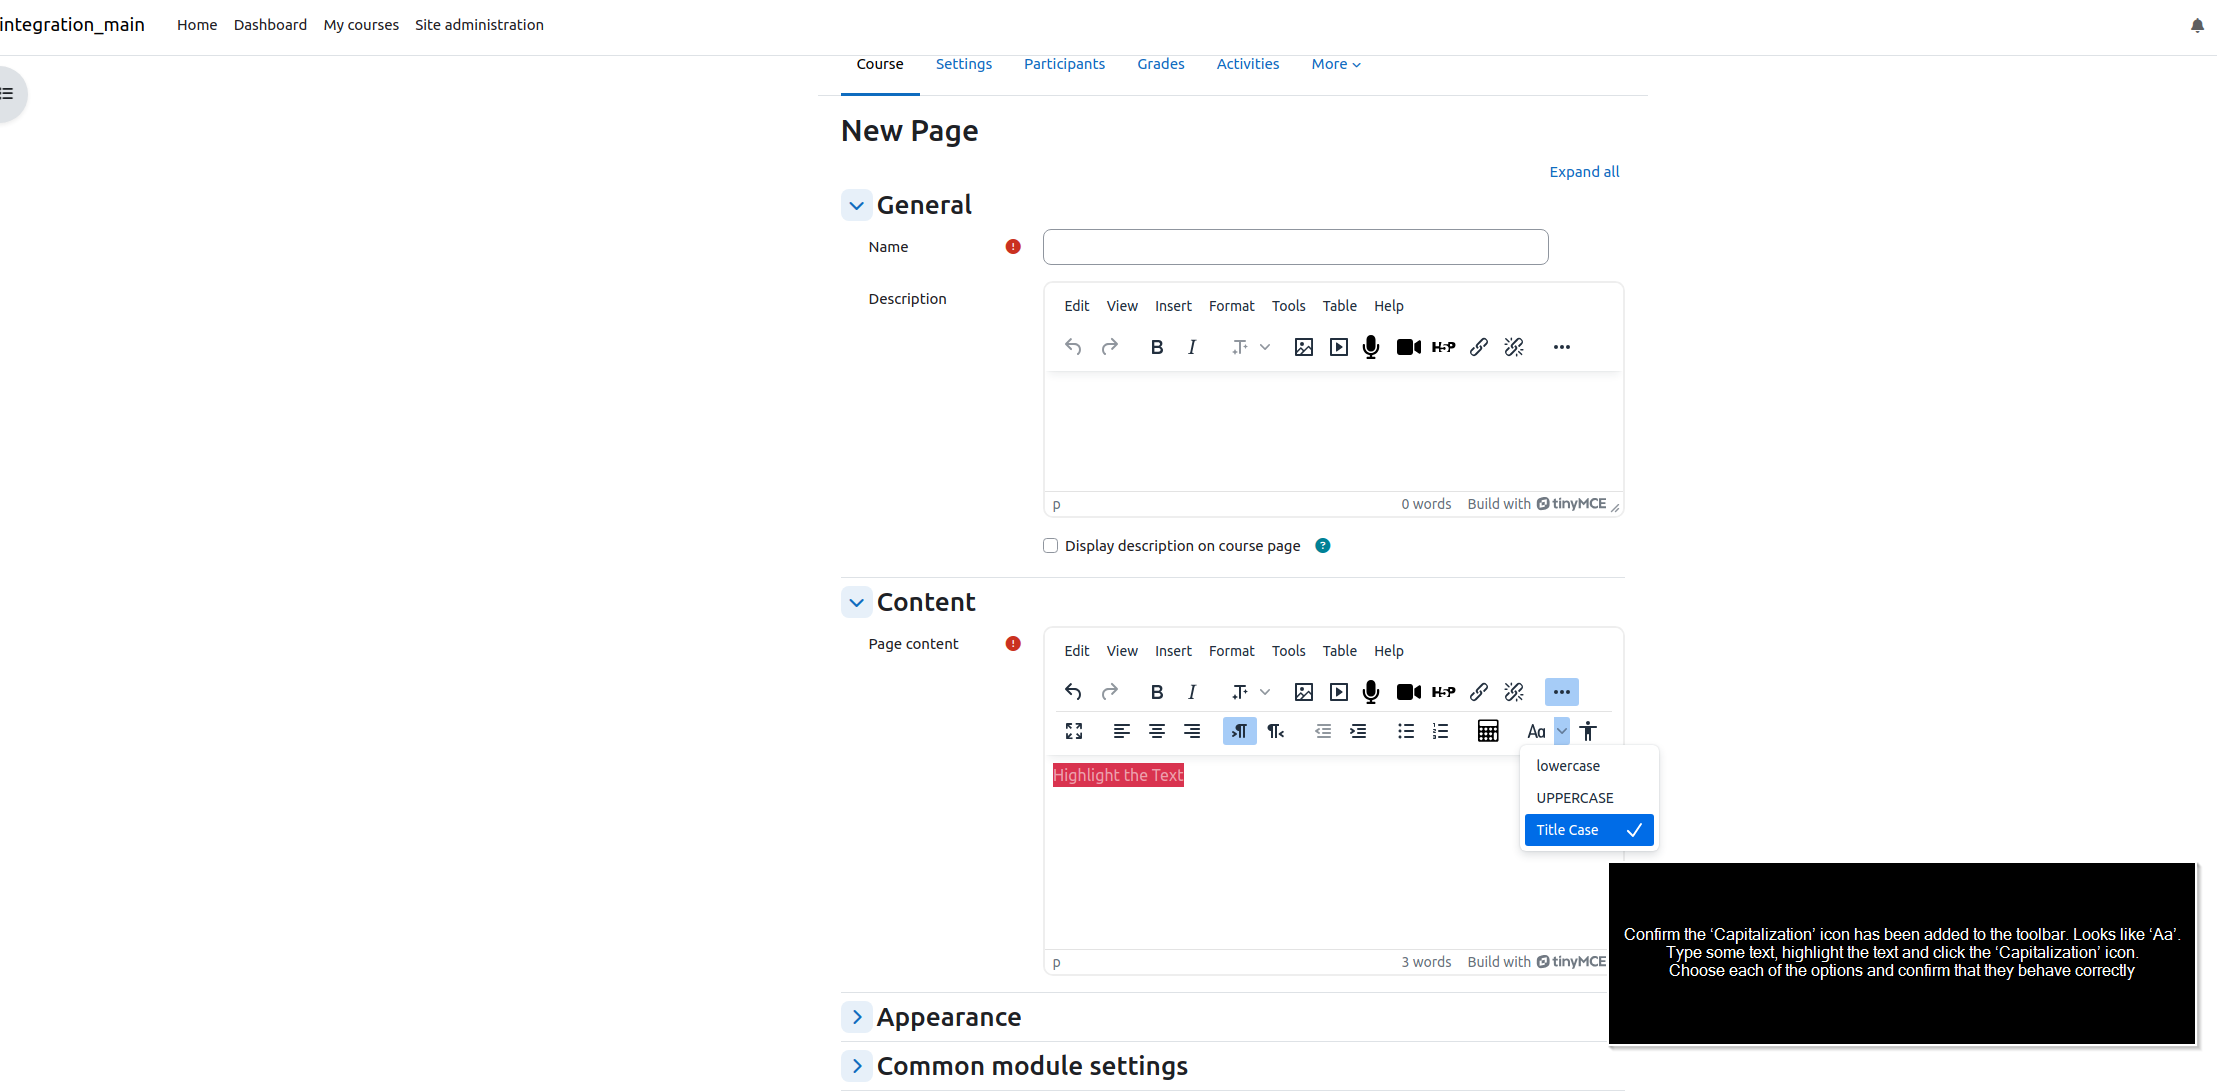Toggle numbered list in Page content editor

(1441, 731)
